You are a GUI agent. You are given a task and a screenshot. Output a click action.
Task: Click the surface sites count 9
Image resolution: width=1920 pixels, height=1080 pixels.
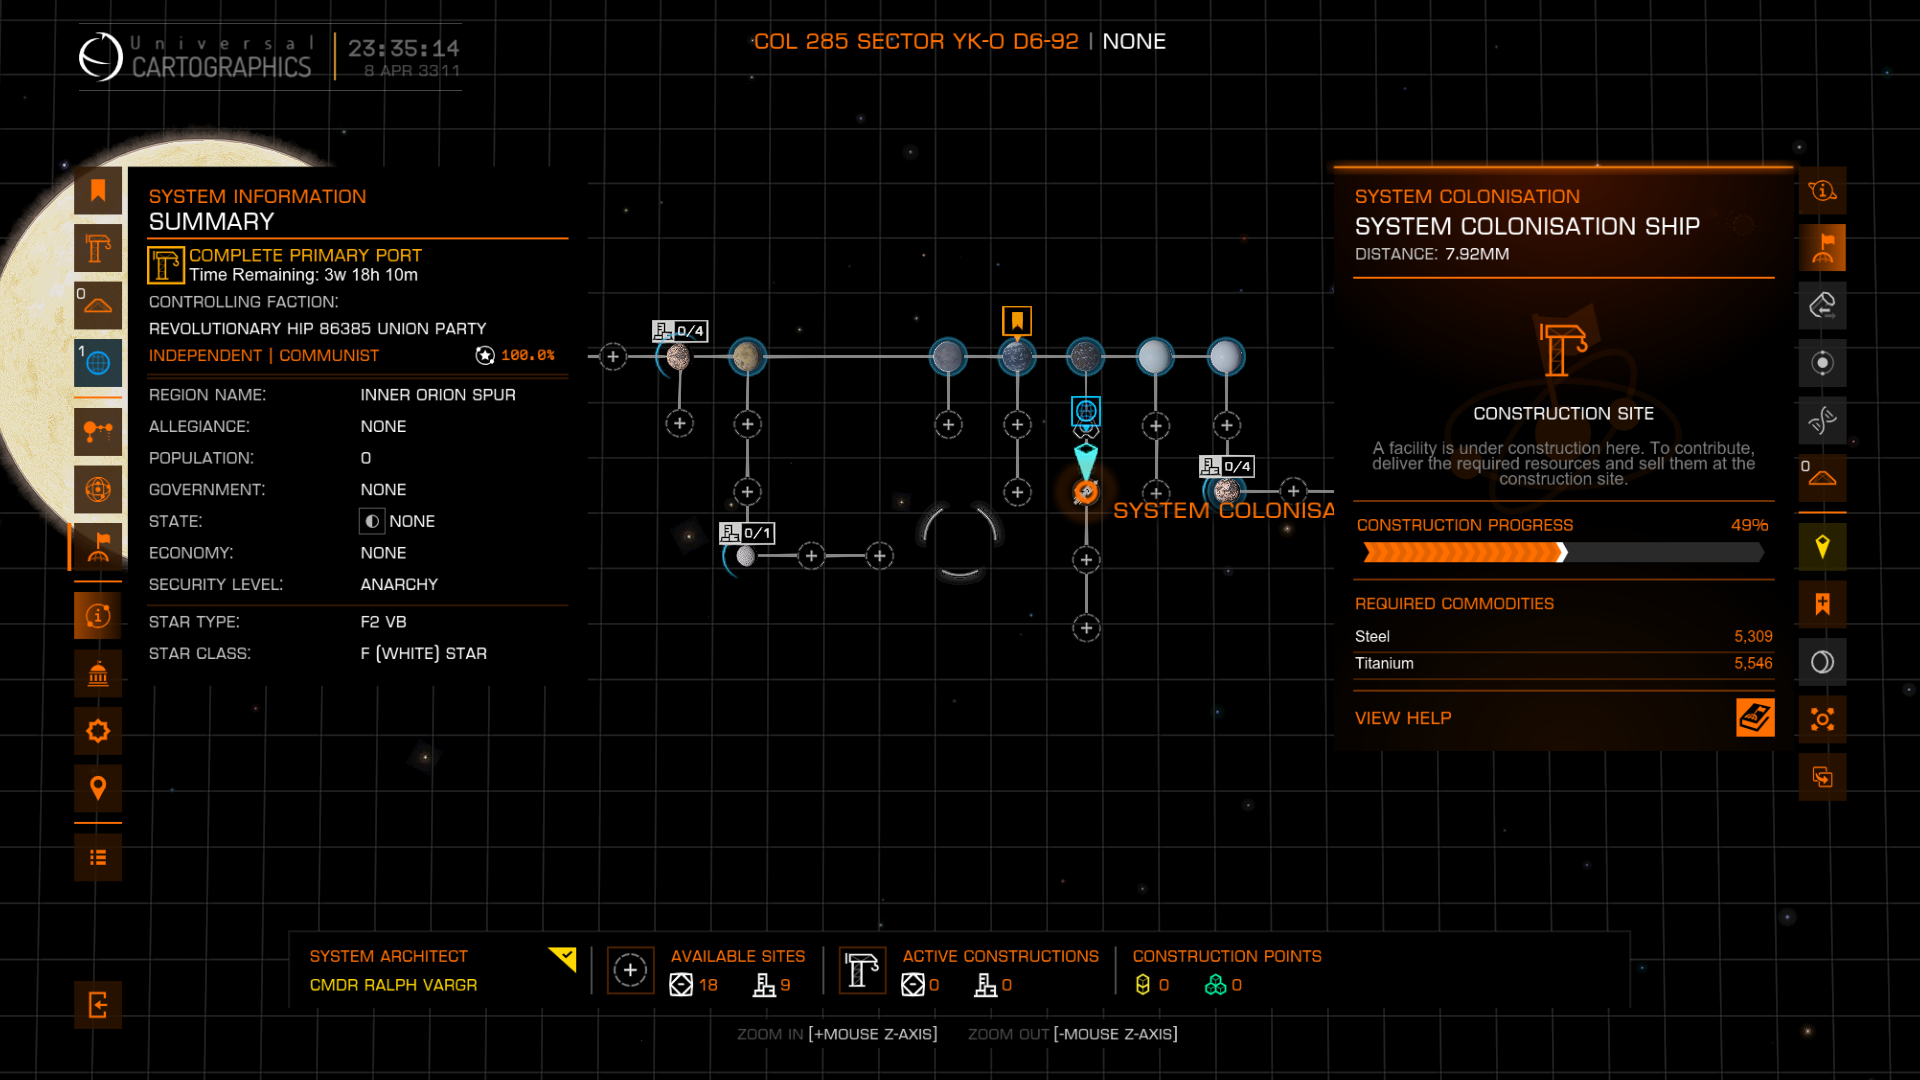coord(785,985)
